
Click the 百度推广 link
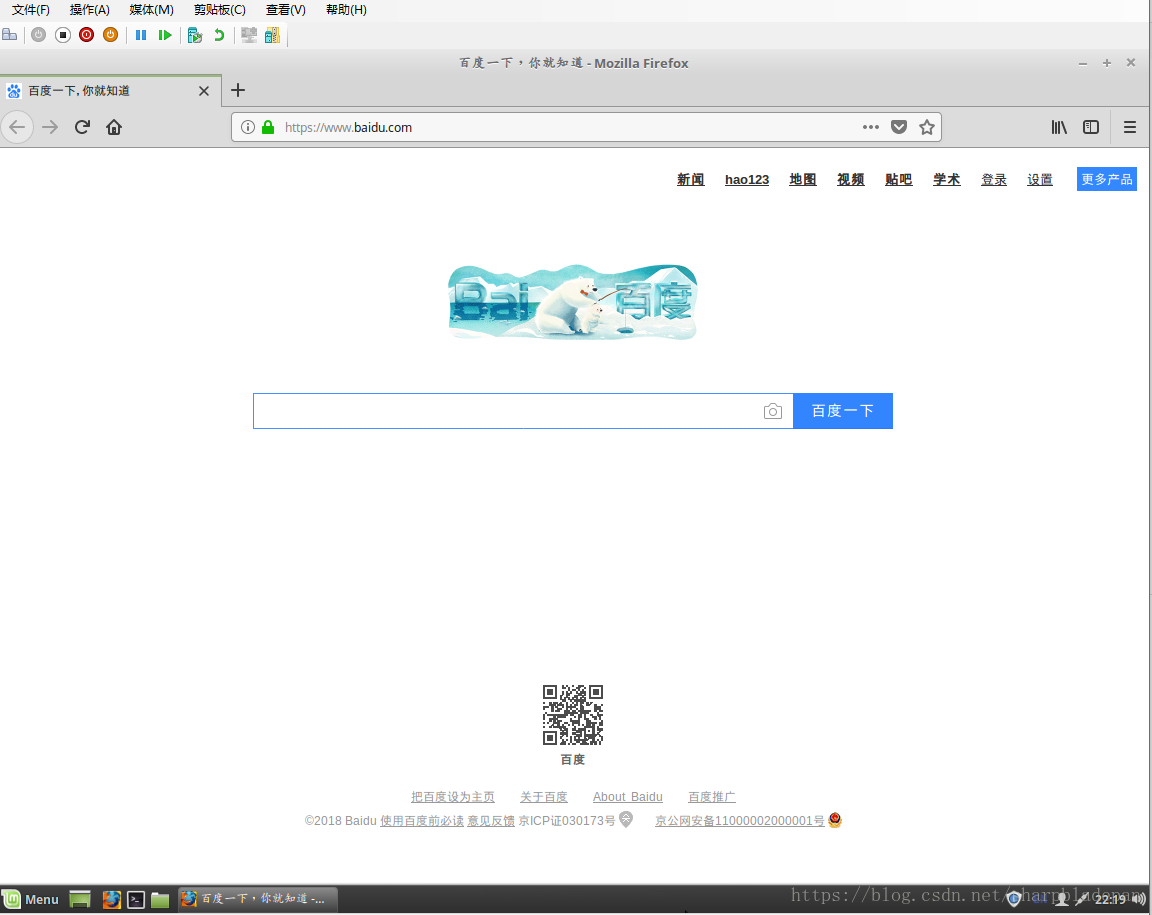click(x=711, y=797)
